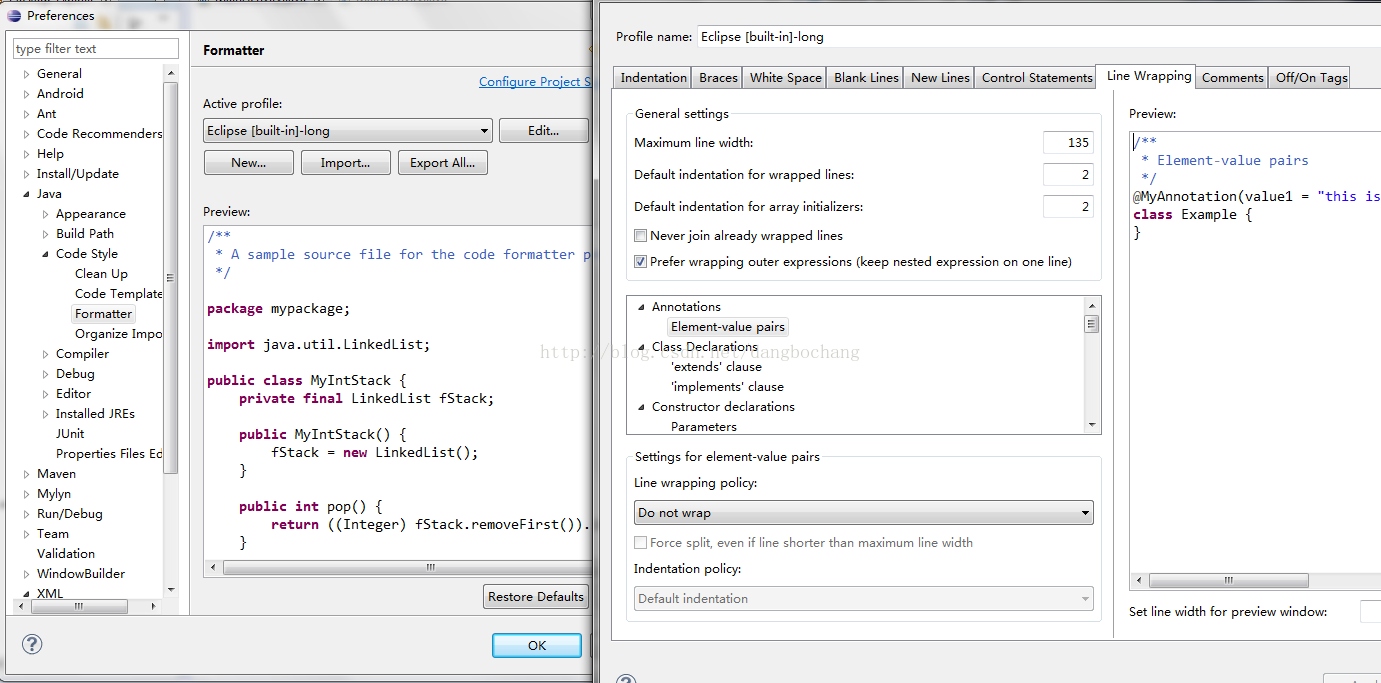This screenshot has width=1381, height=683.
Task: Select Install/Update preferences item
Action: pyautogui.click(x=78, y=174)
